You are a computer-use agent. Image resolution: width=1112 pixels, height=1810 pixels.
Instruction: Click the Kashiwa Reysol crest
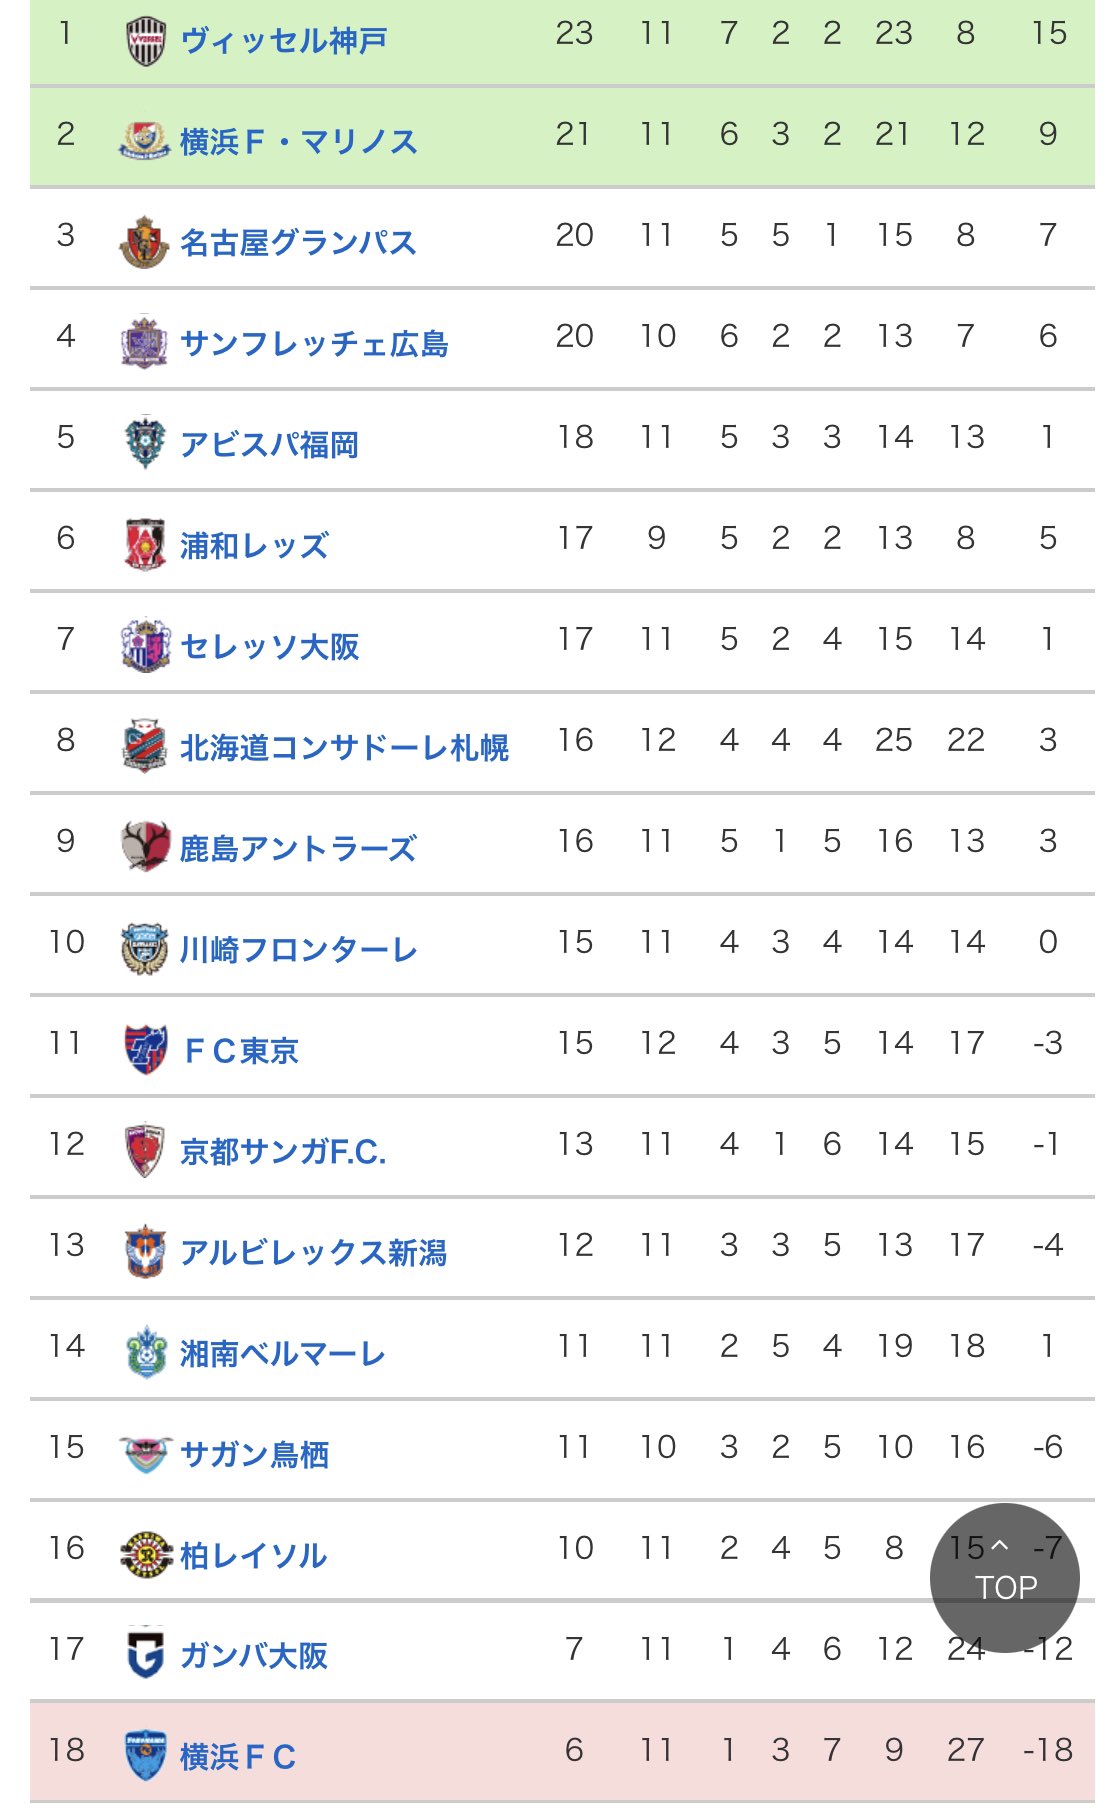145,1554
